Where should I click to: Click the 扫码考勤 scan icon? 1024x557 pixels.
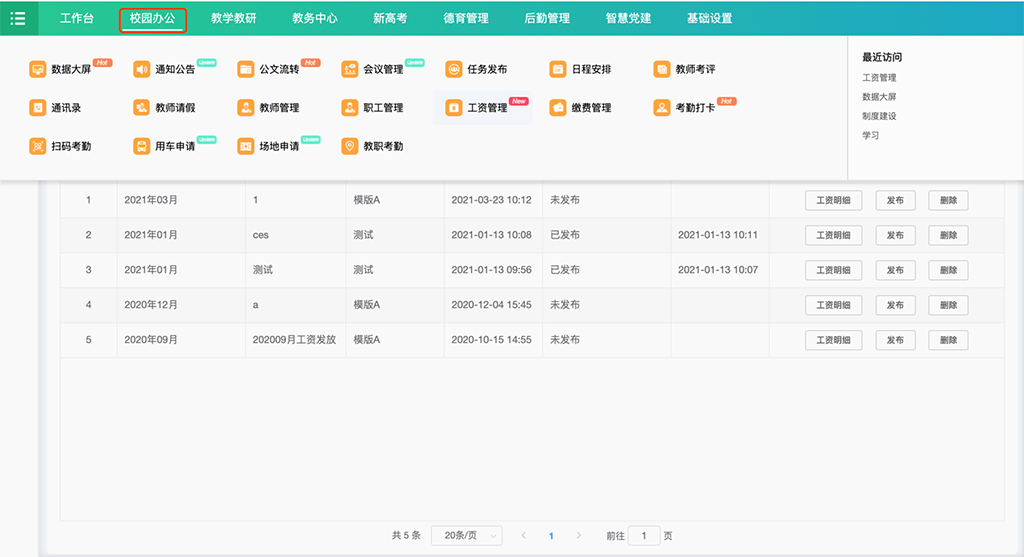[x=38, y=146]
